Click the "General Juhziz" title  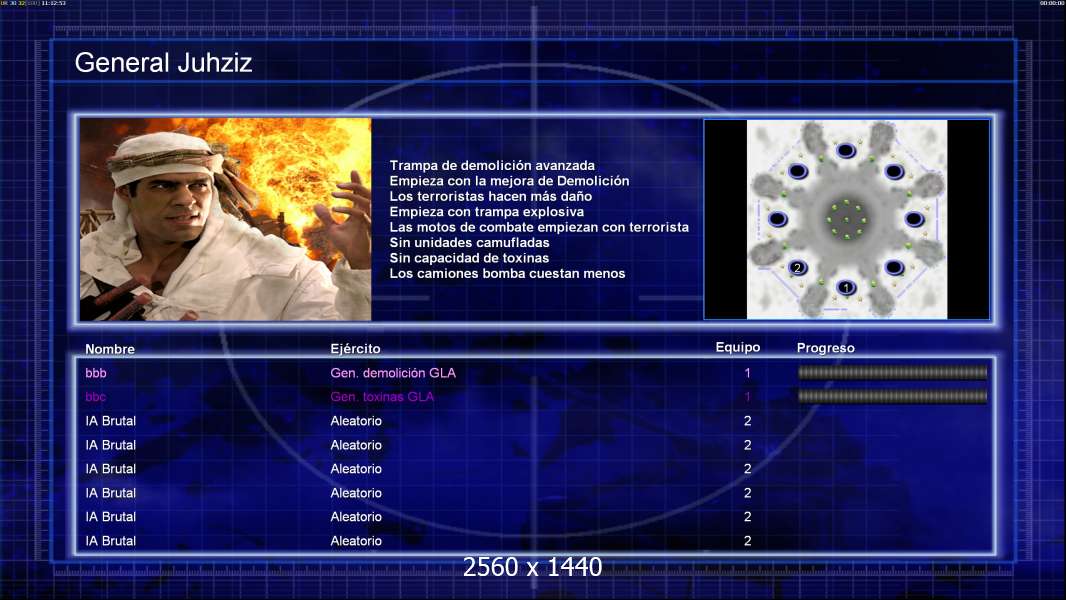coord(163,63)
